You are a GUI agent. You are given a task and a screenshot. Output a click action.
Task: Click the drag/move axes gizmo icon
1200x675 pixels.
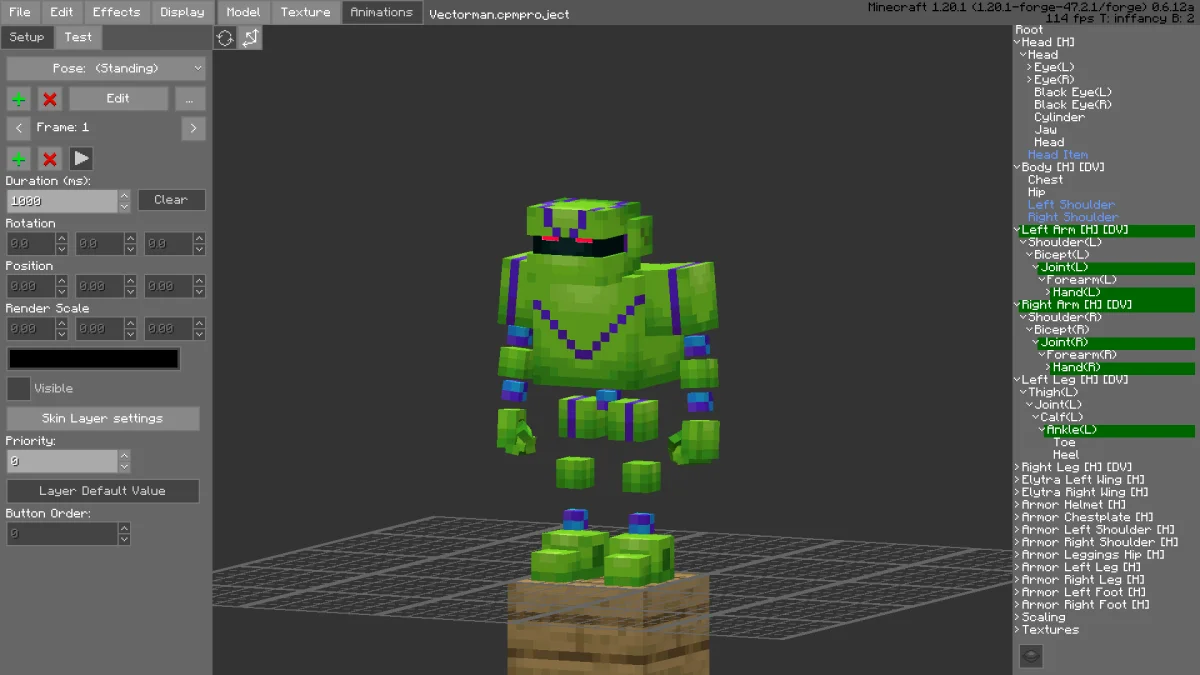click(250, 38)
